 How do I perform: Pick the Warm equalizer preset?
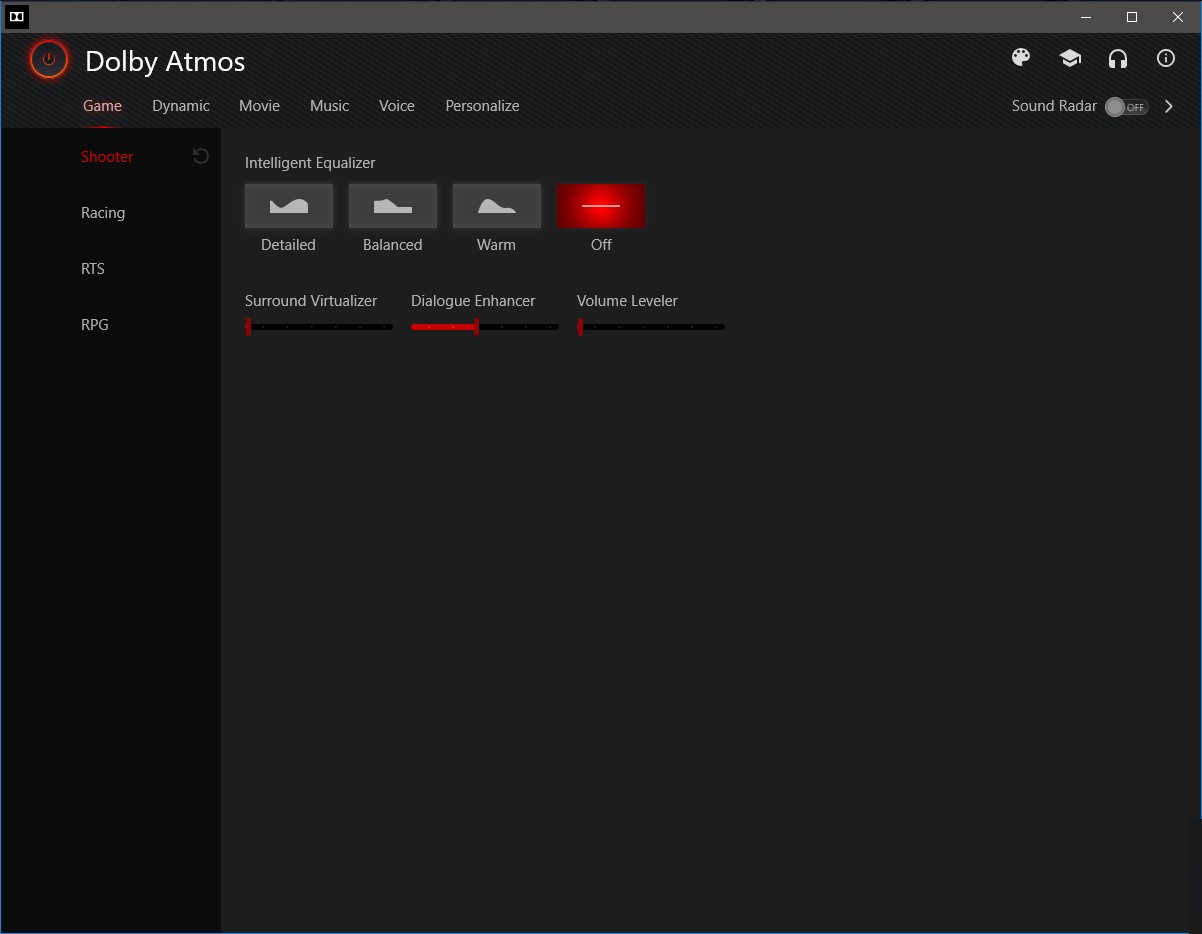(497, 206)
